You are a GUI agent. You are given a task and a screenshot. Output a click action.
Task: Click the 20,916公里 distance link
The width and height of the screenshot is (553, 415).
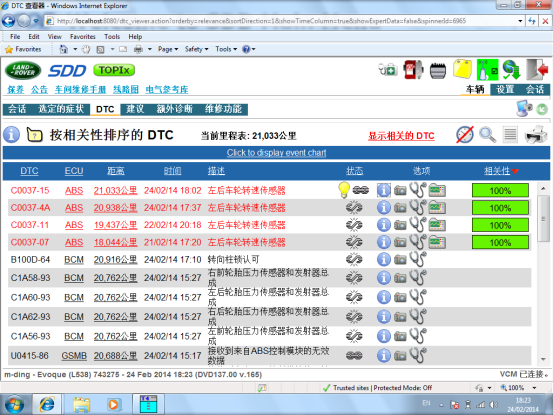point(115,260)
